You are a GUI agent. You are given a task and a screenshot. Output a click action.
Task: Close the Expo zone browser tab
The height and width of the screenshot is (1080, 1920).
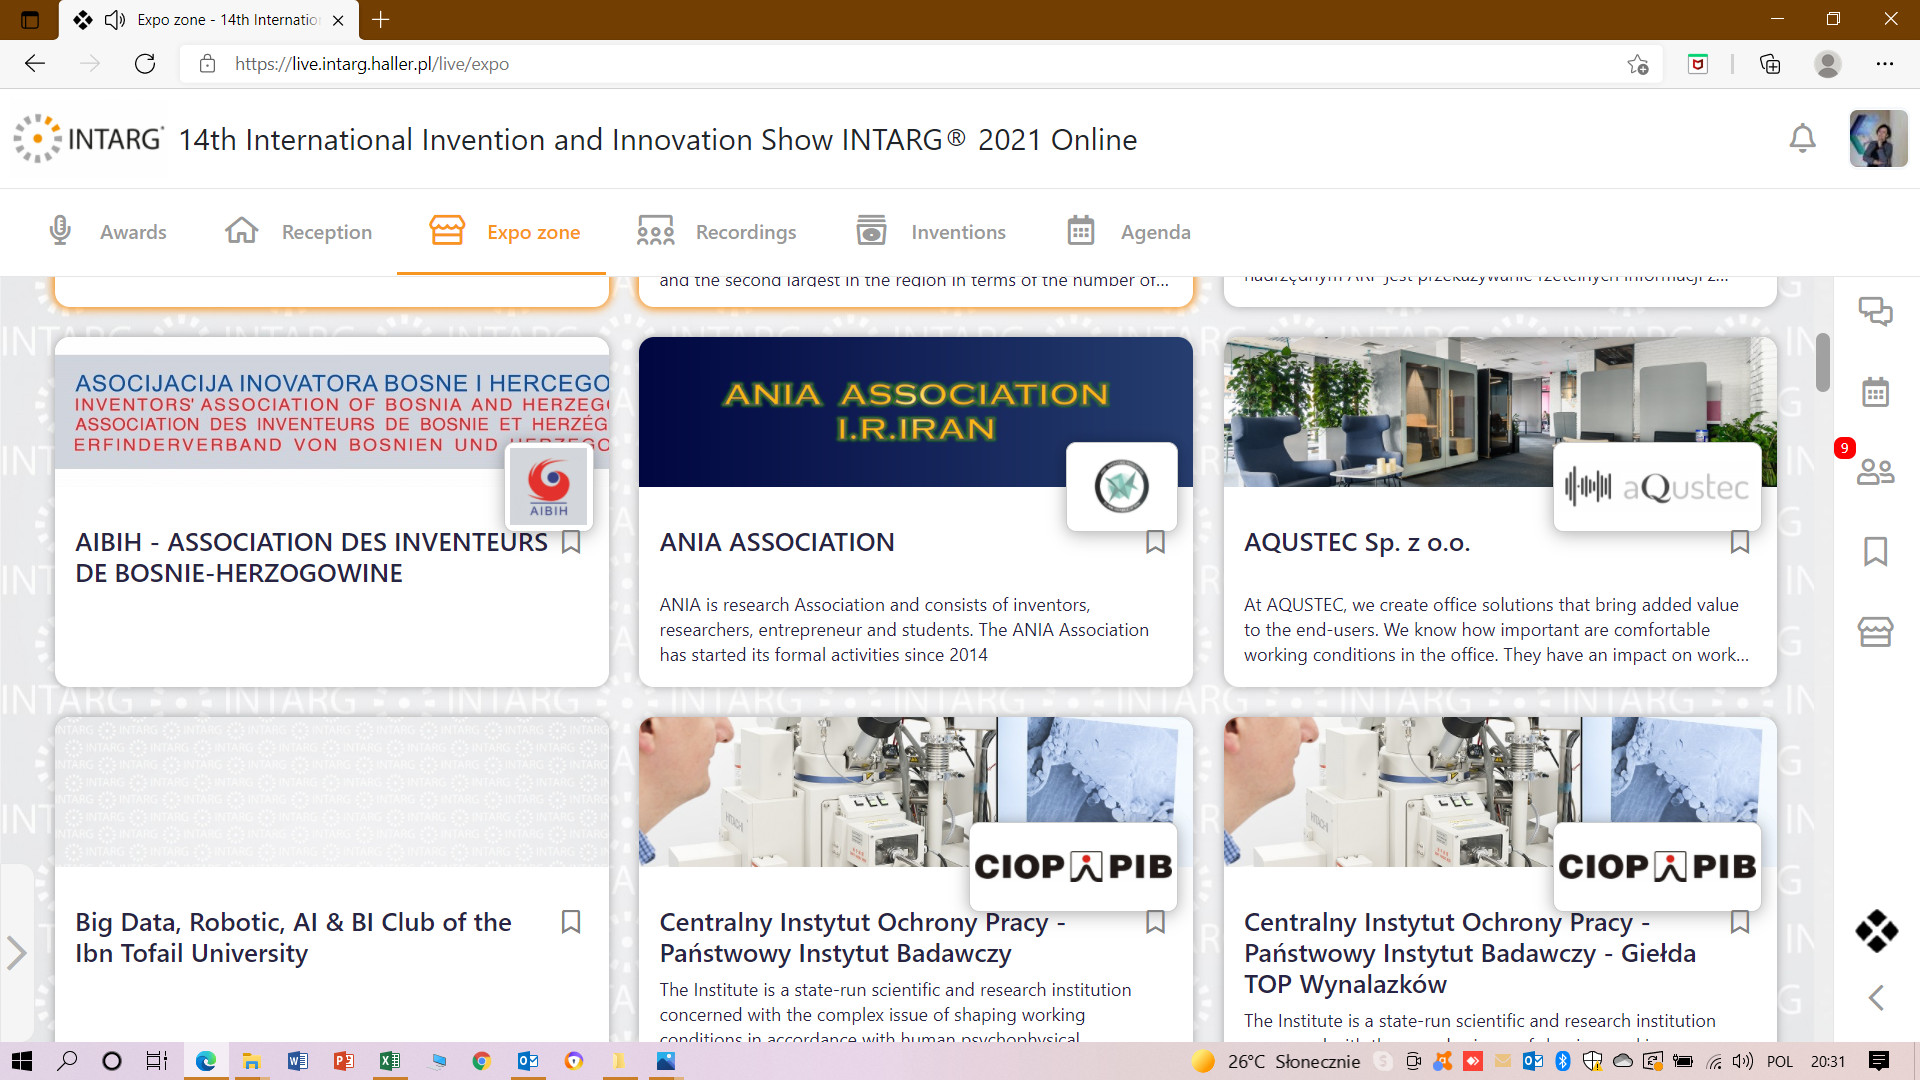(338, 20)
